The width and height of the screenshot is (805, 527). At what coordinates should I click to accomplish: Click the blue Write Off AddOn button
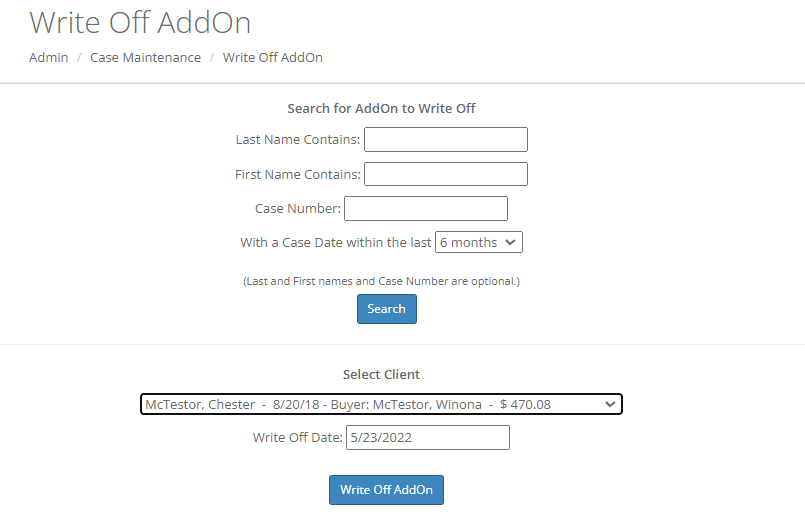(x=386, y=490)
